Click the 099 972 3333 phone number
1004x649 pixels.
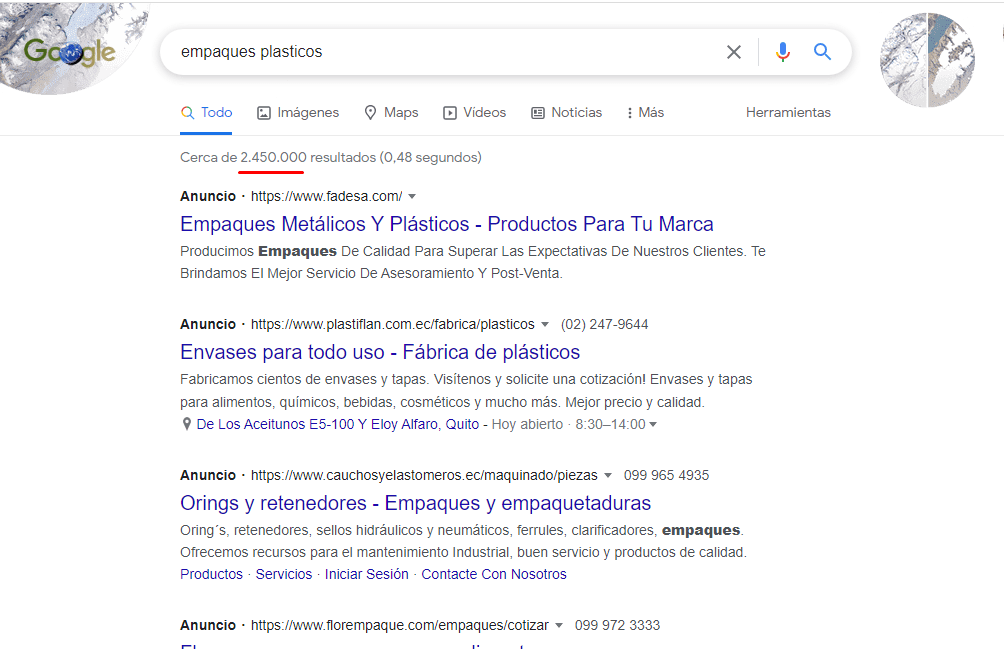(x=617, y=625)
